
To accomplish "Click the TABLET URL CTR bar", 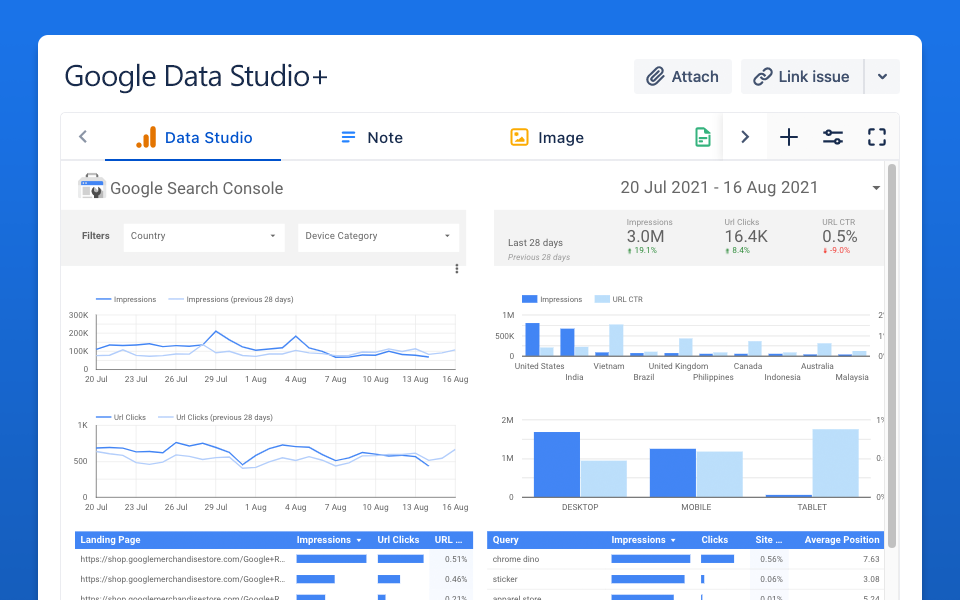I will [836, 463].
